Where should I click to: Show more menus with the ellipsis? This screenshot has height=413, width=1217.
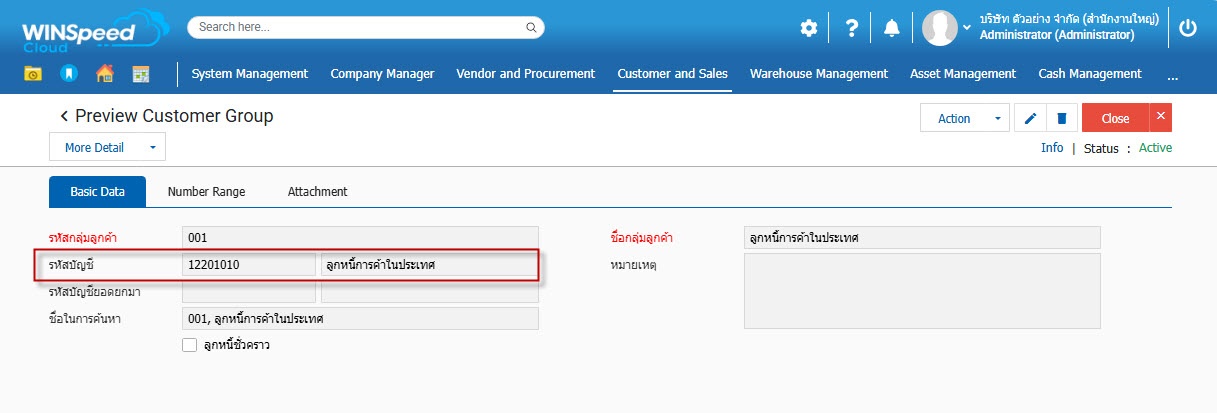click(1172, 74)
